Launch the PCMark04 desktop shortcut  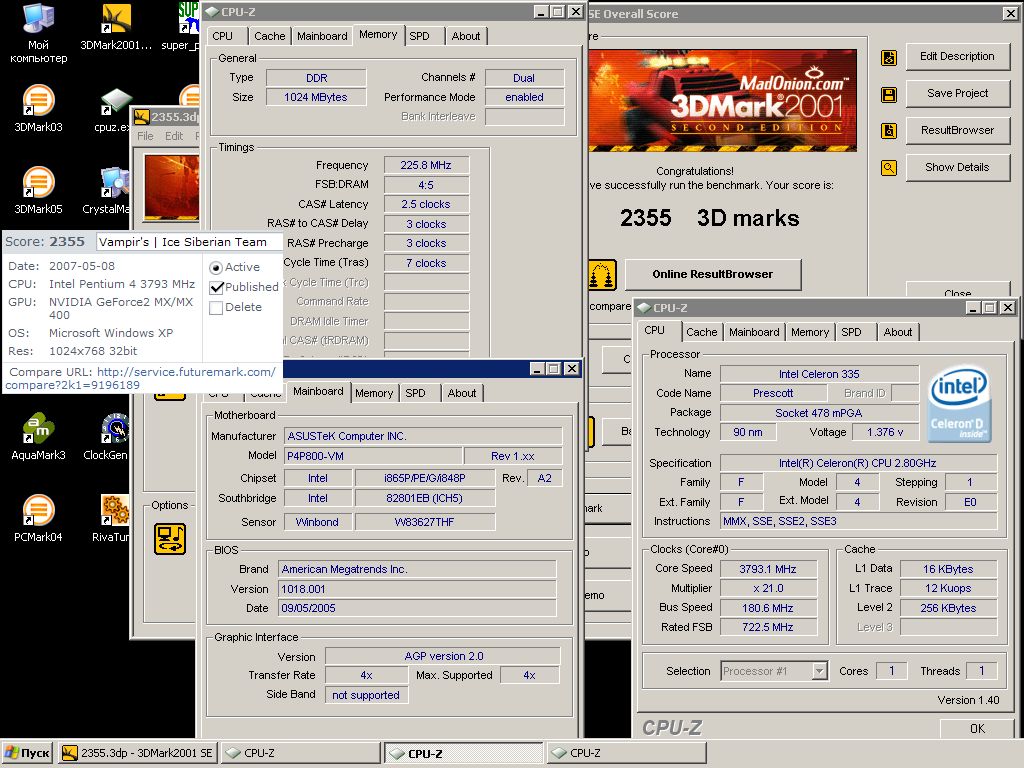(x=38, y=519)
